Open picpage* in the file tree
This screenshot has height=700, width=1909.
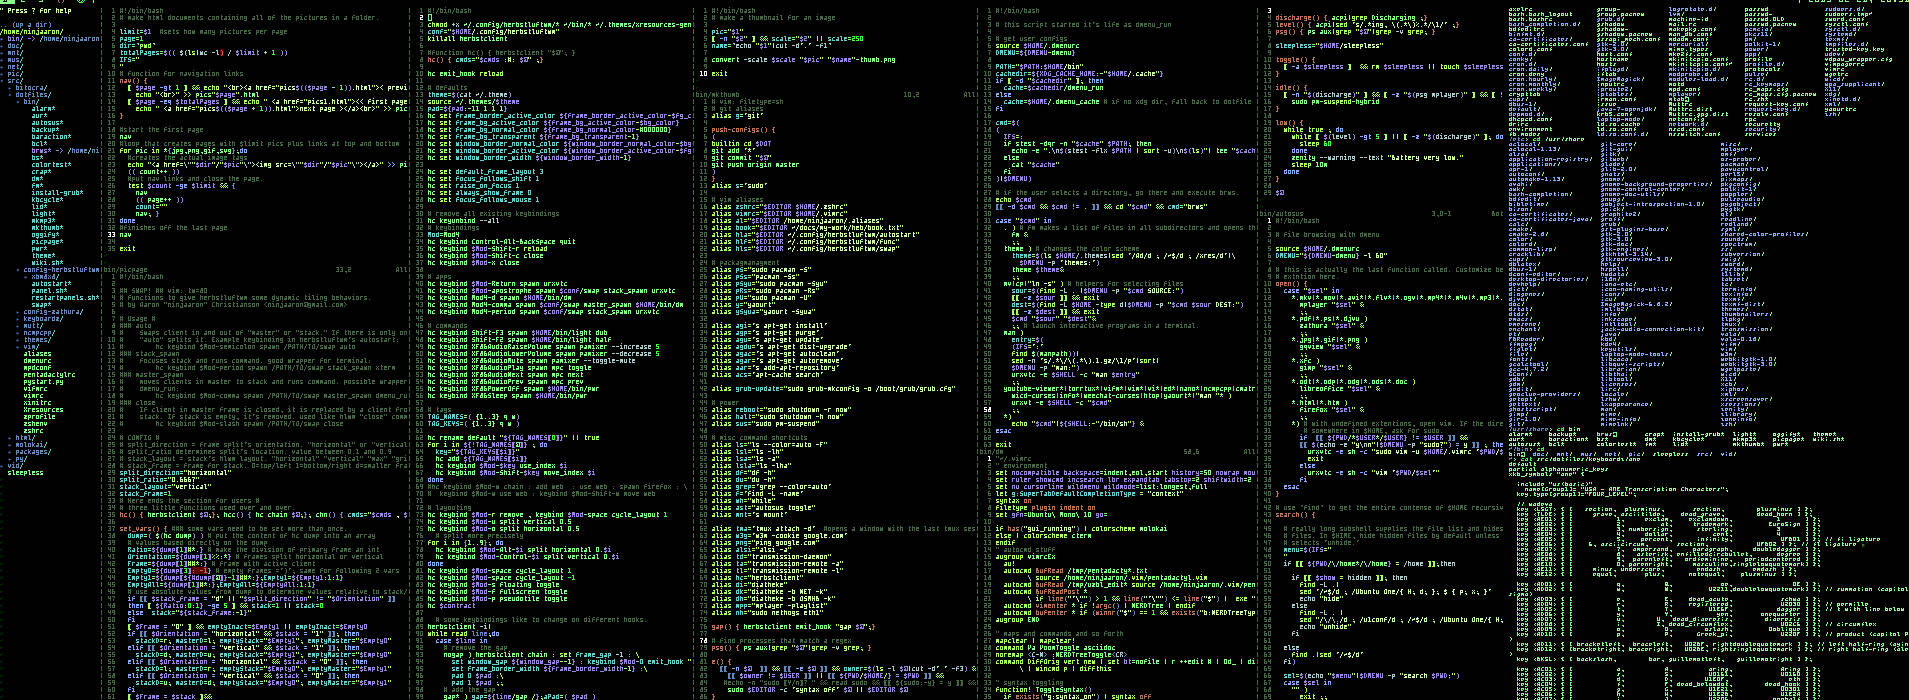[48, 241]
